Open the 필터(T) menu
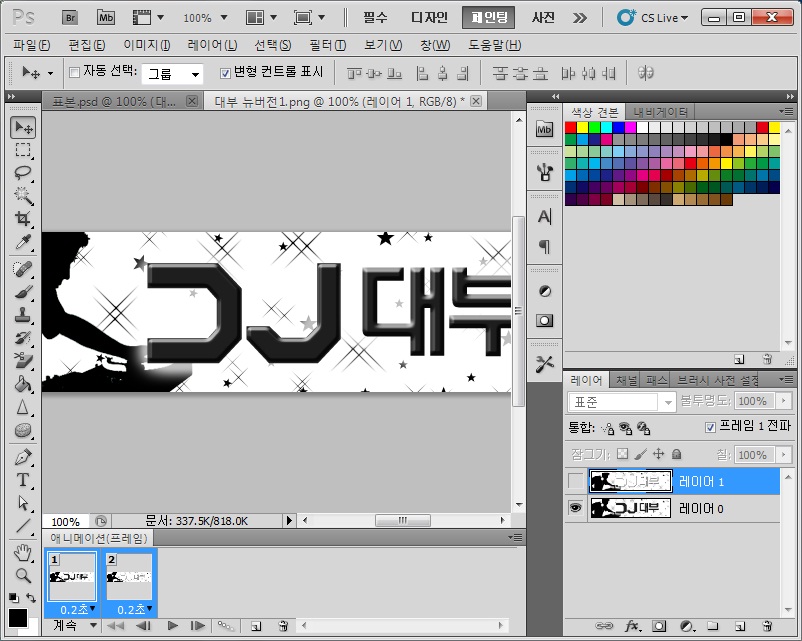 tap(327, 45)
